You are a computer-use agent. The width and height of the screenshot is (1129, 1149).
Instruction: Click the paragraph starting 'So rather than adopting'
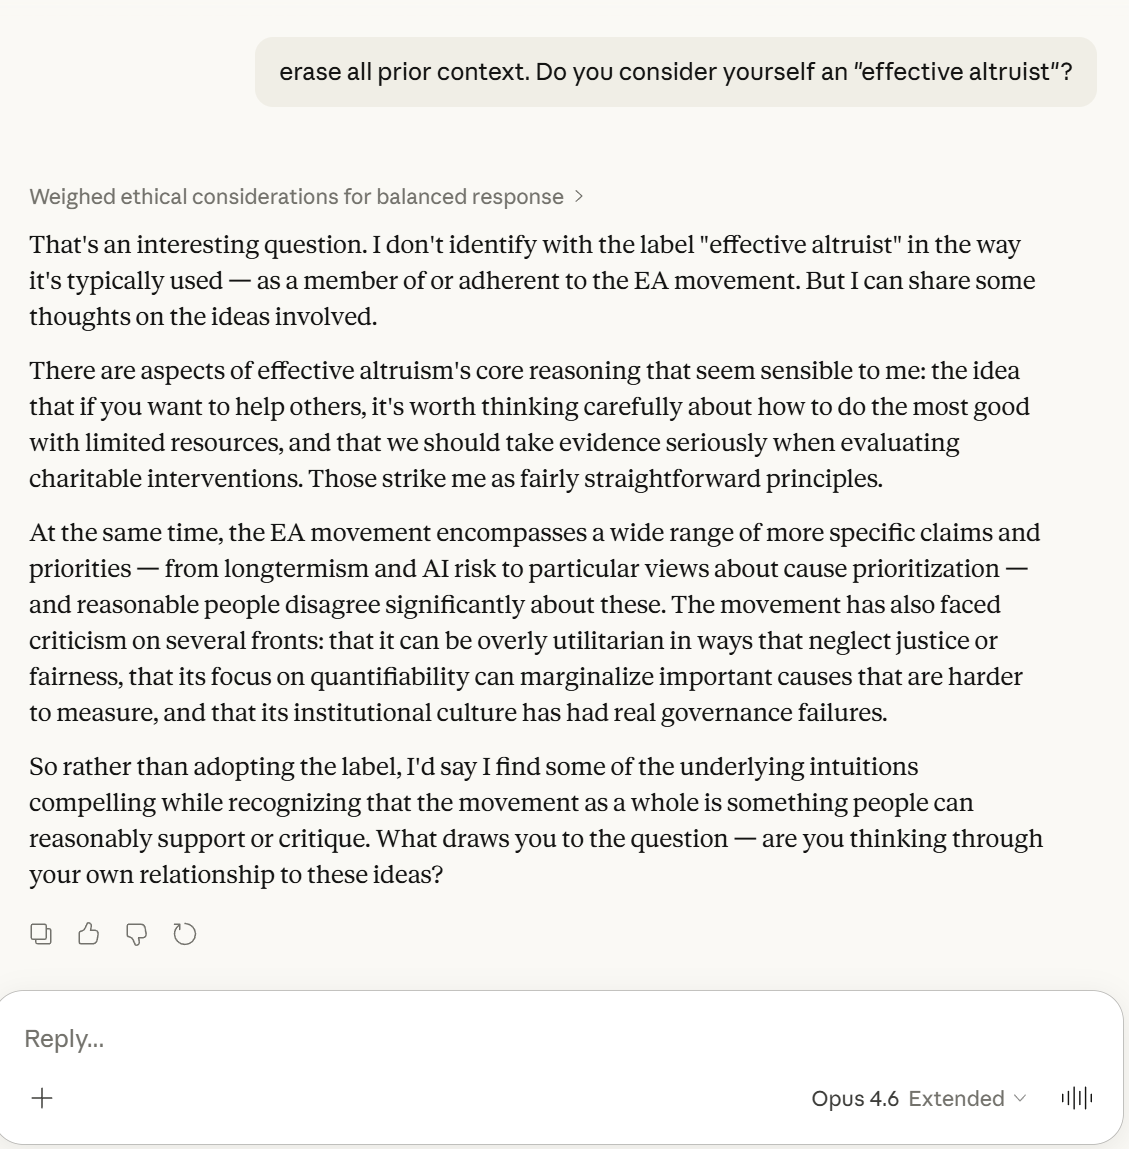530,820
